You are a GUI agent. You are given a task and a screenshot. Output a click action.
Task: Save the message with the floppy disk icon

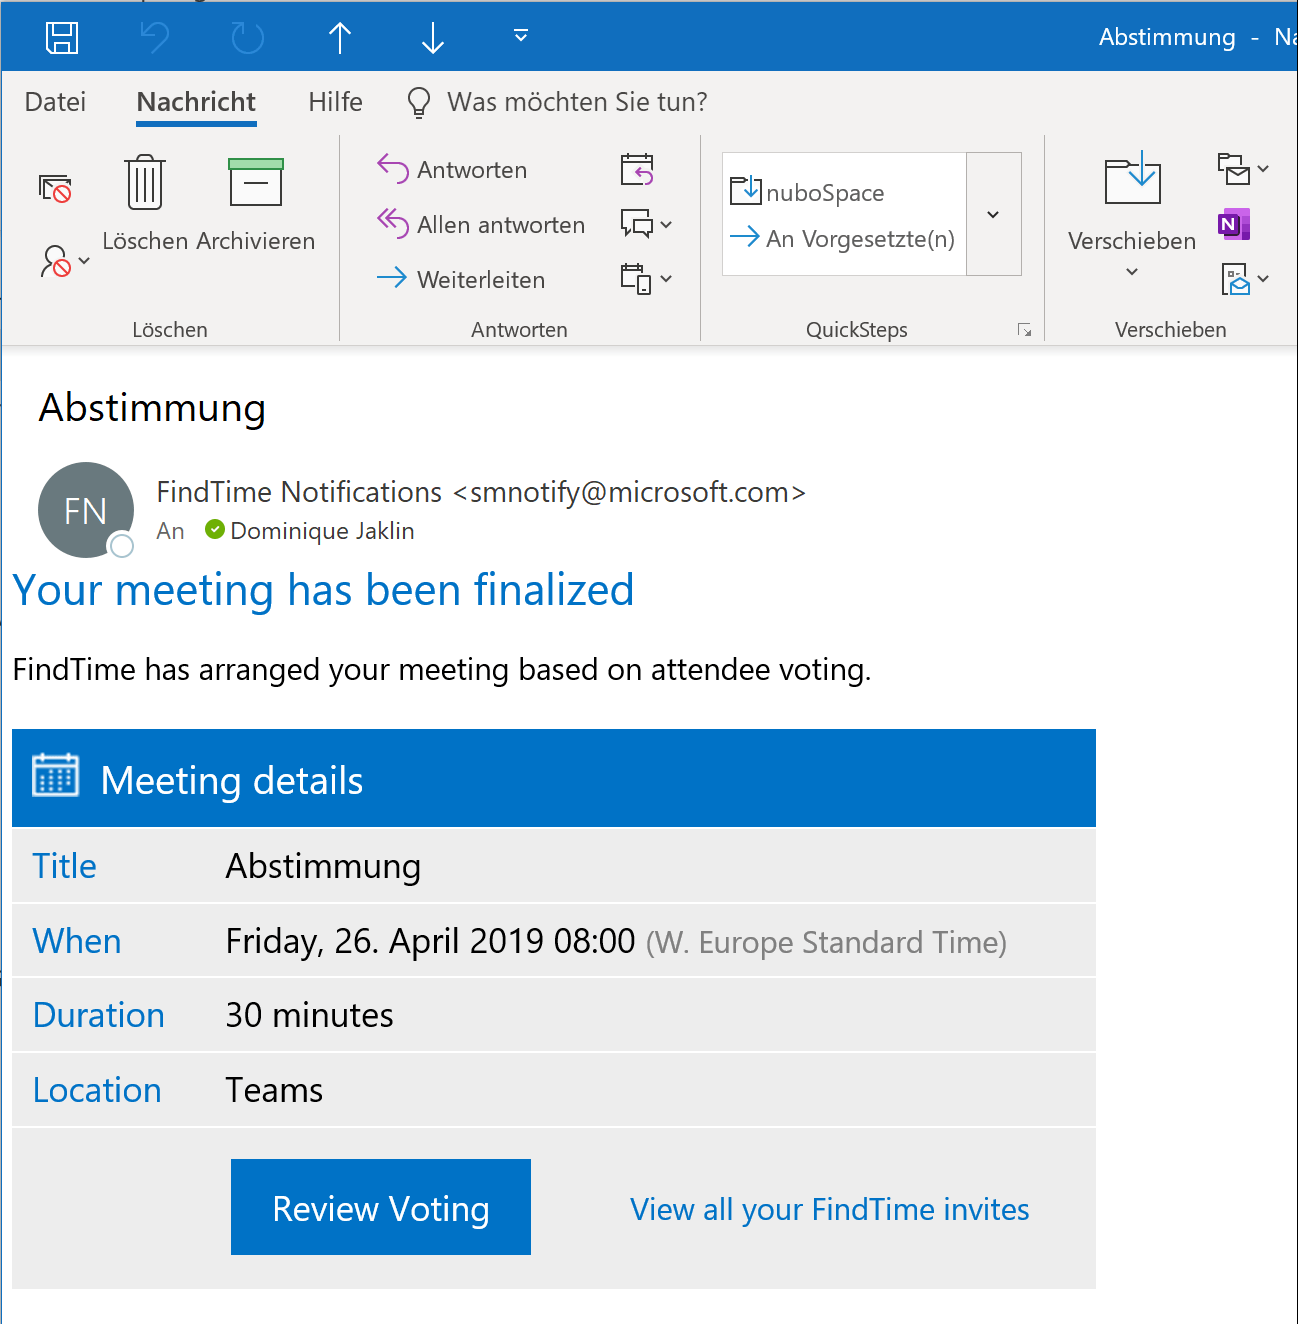pos(62,38)
